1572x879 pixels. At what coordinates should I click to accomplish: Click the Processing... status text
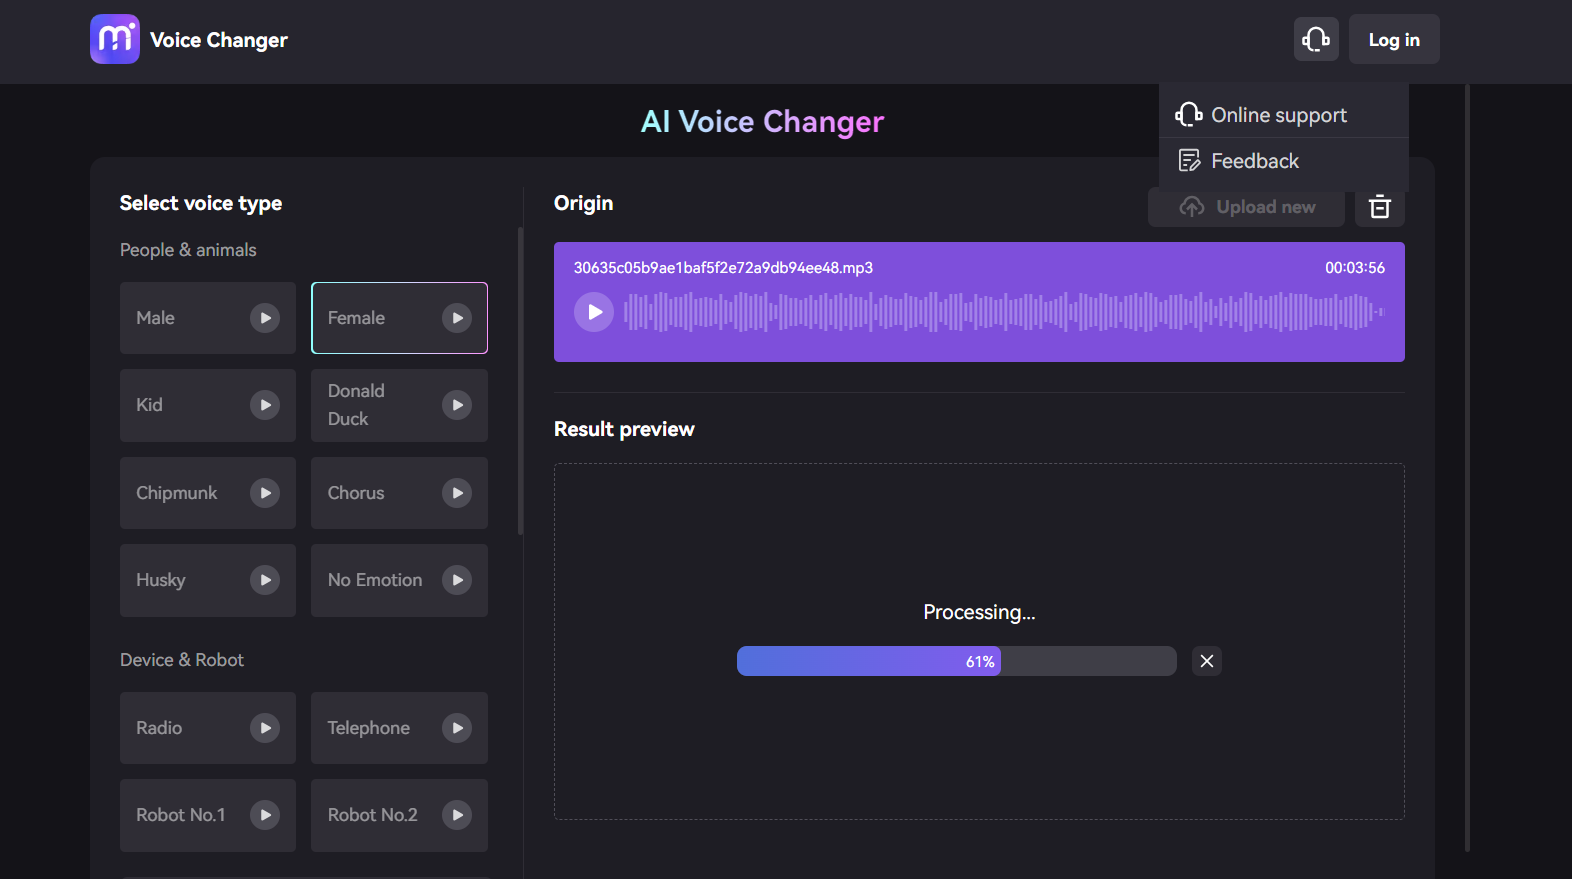click(979, 612)
